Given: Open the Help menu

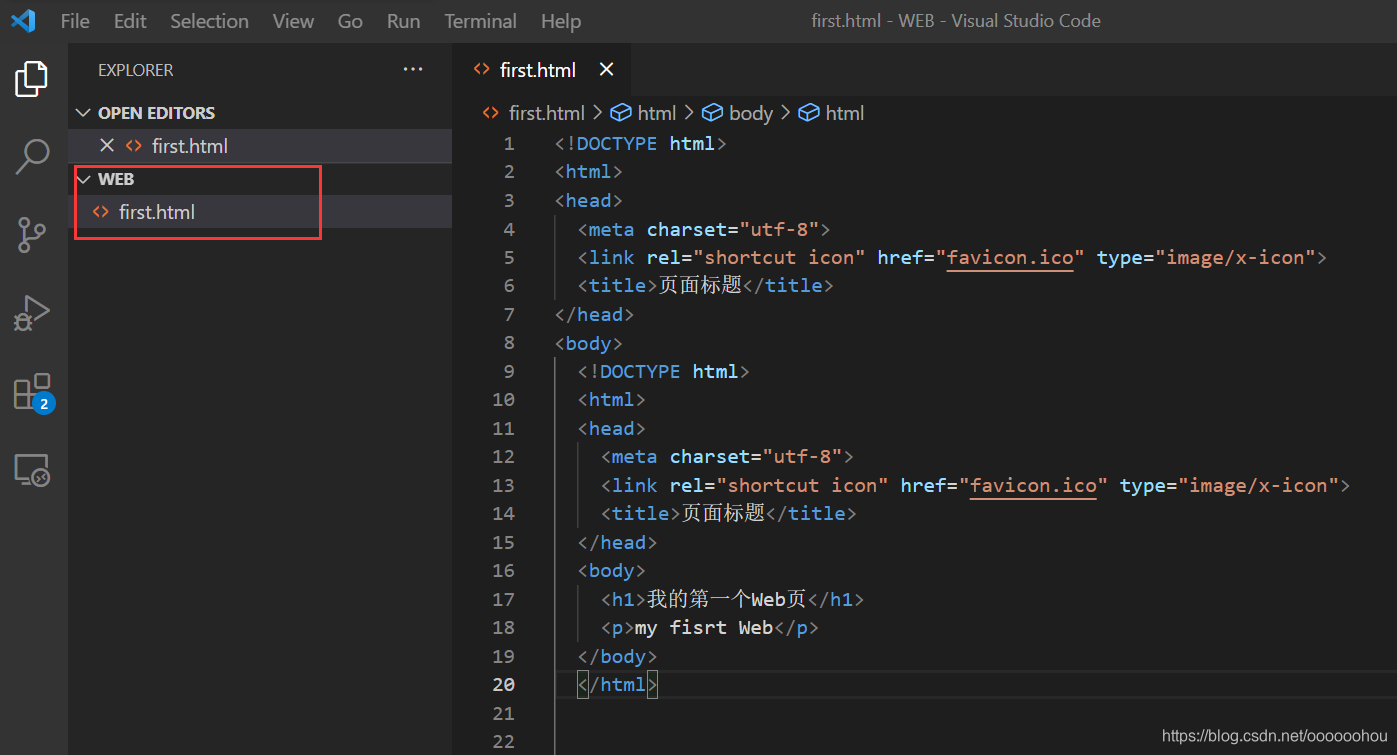Looking at the screenshot, I should click(561, 21).
